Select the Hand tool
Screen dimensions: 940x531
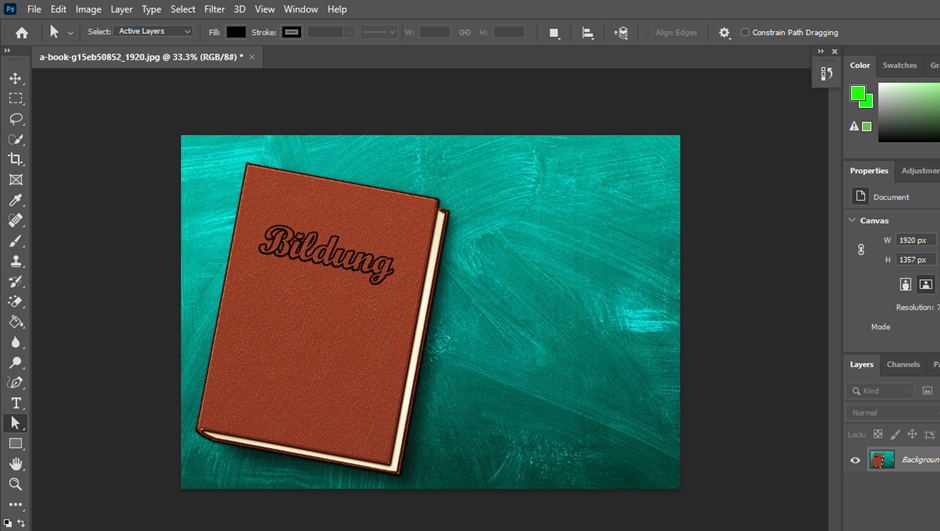point(16,464)
